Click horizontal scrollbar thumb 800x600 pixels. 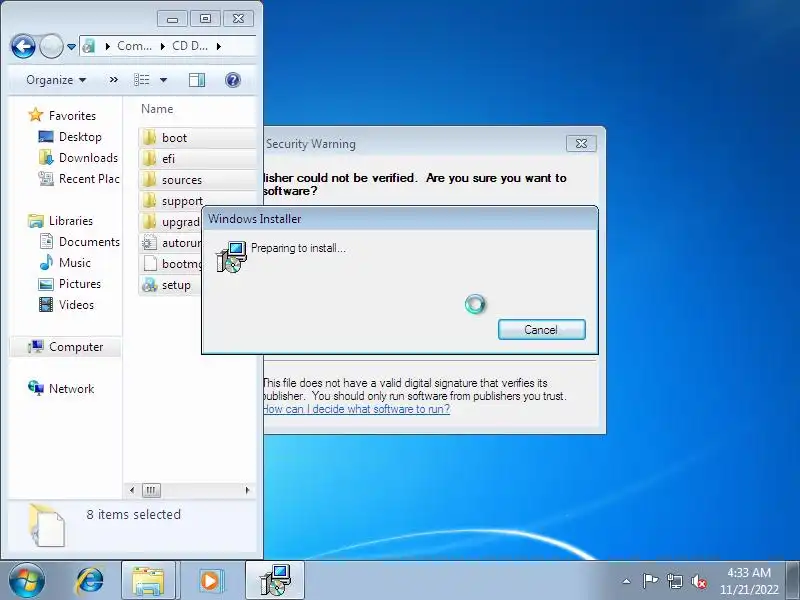[x=151, y=490]
